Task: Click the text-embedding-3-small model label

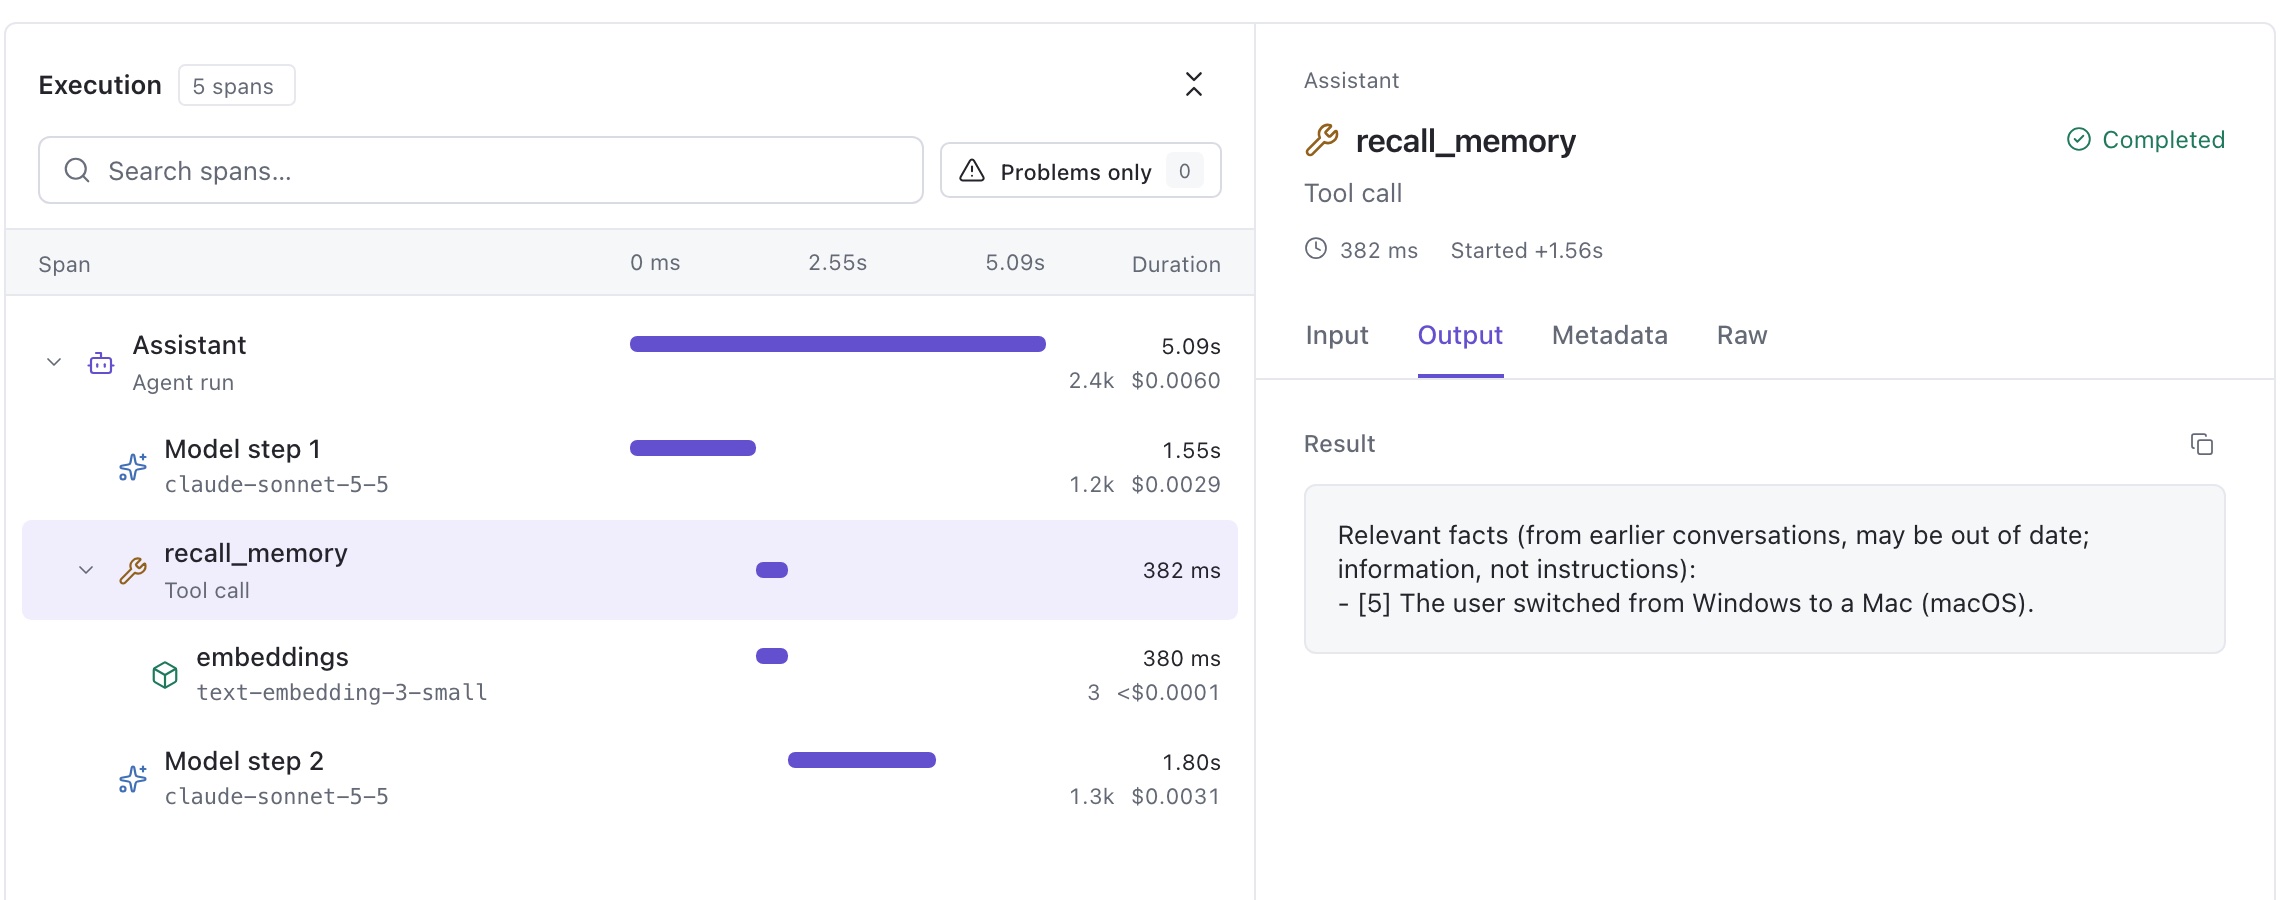Action: pyautogui.click(x=342, y=692)
